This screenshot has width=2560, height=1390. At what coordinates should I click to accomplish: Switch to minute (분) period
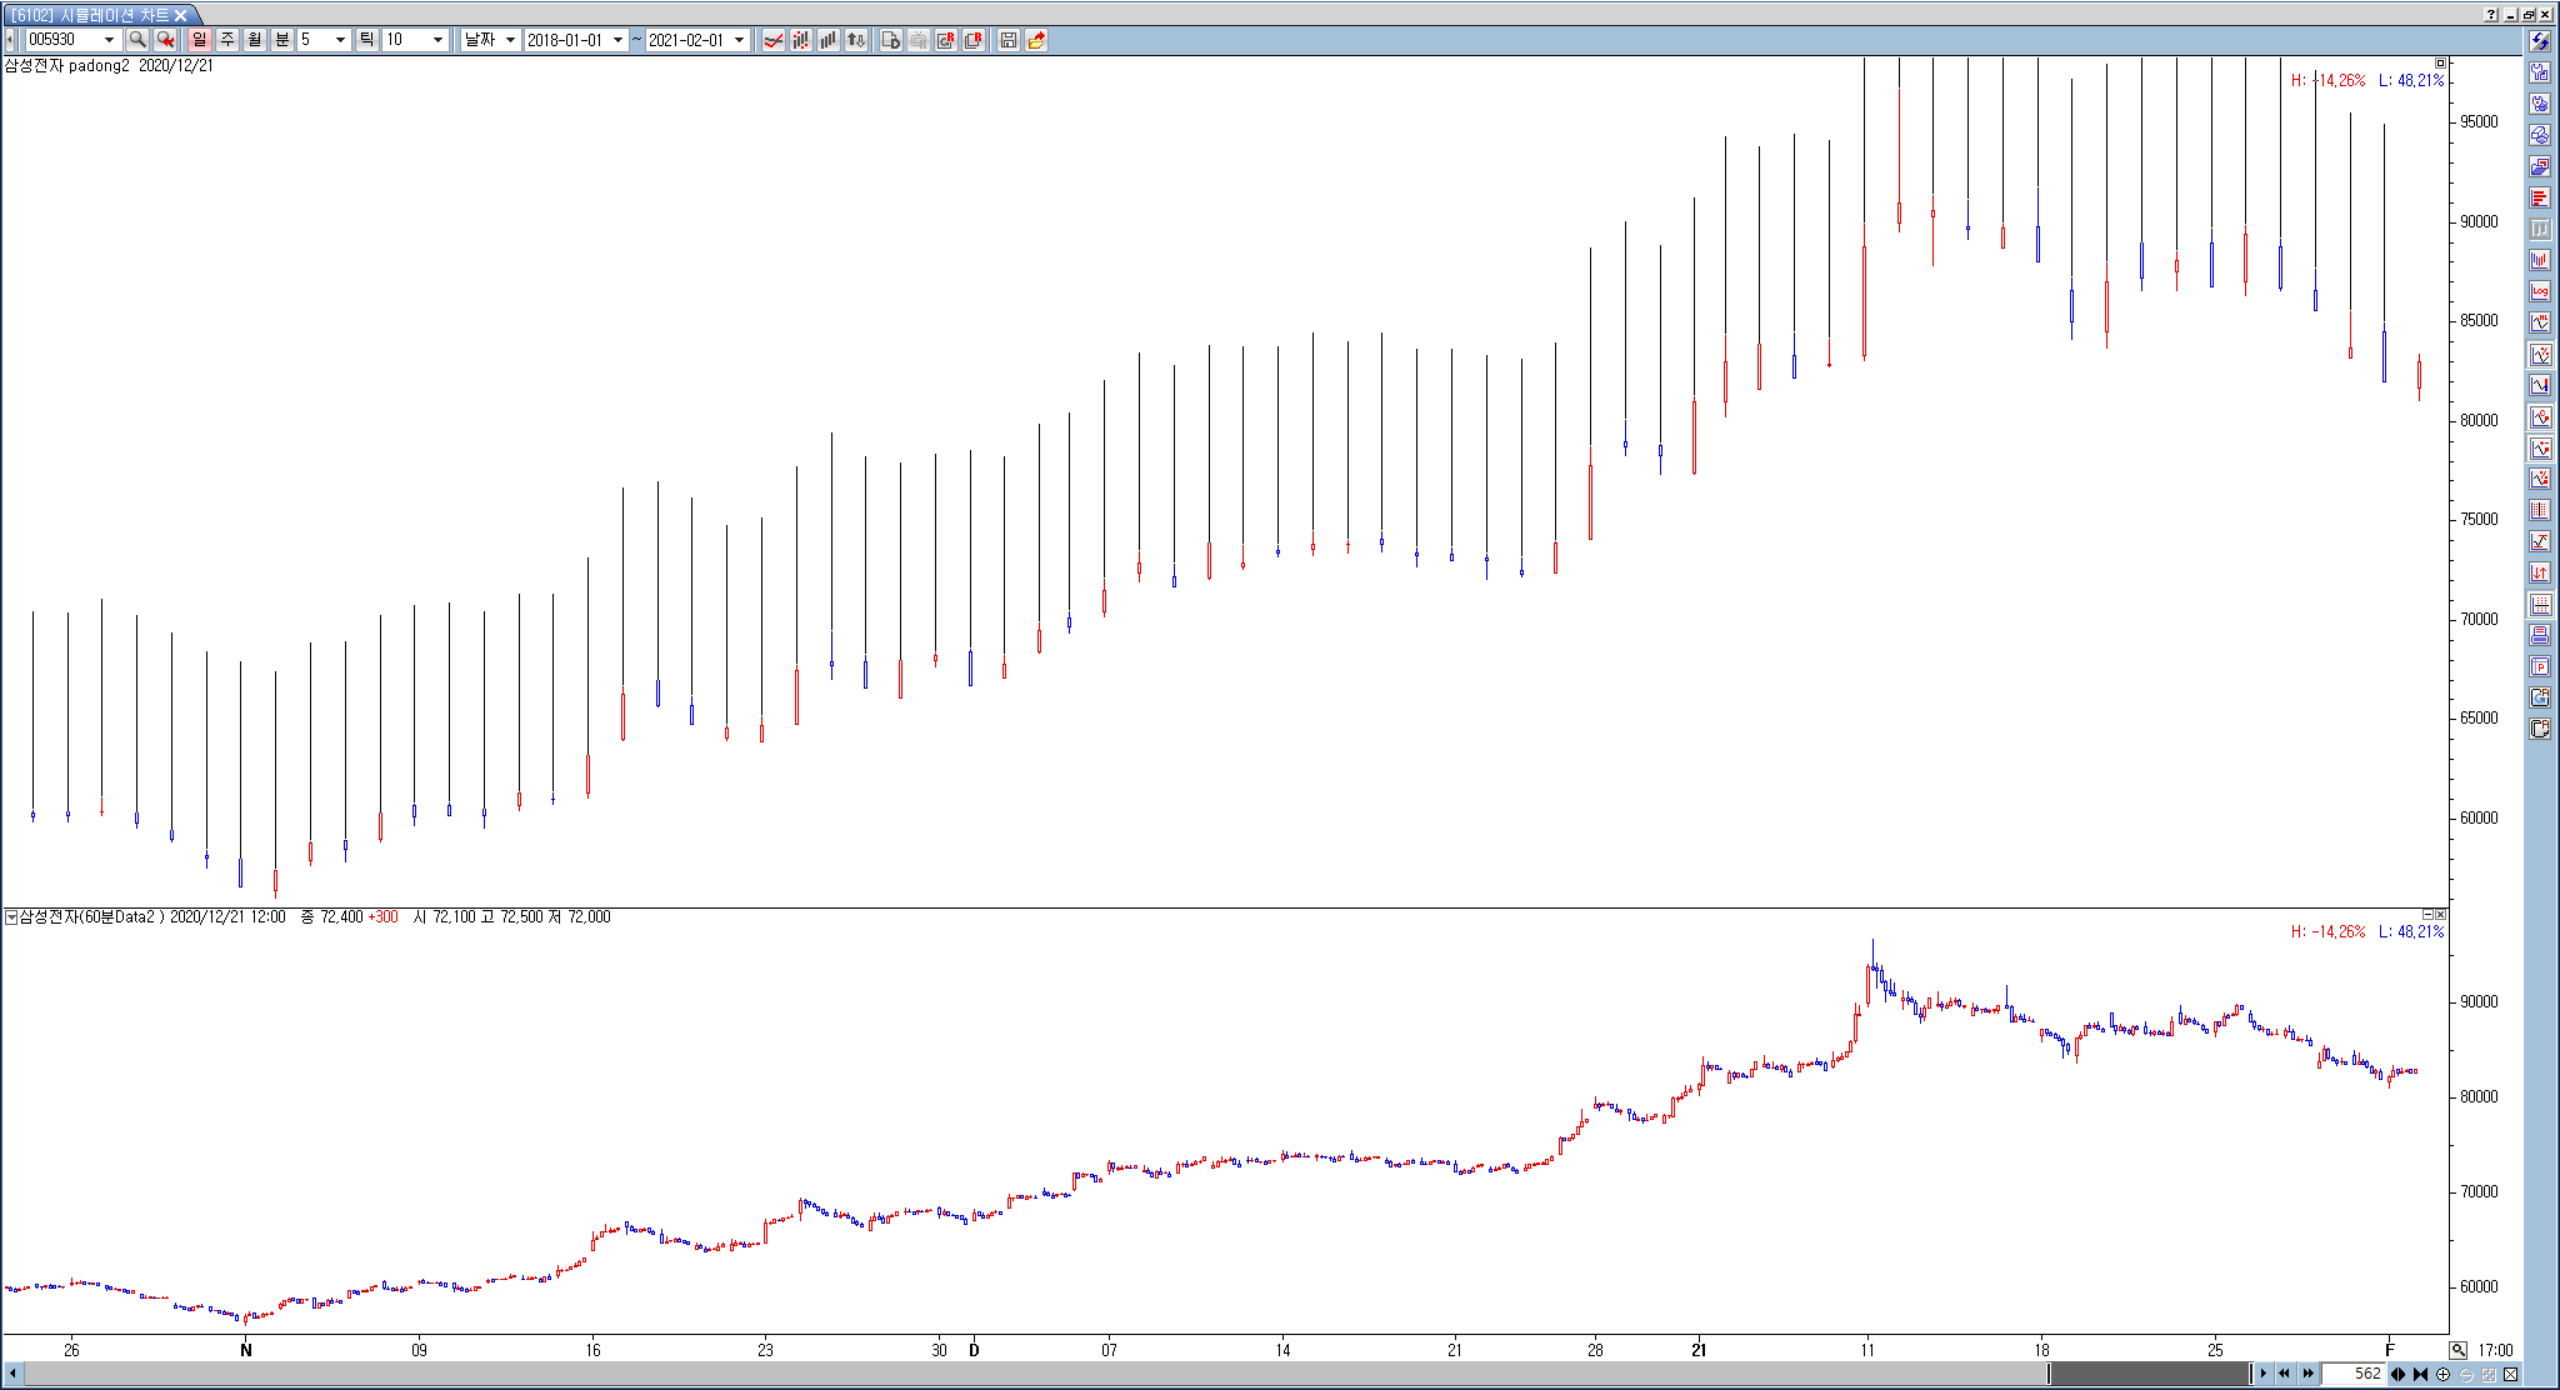click(282, 40)
